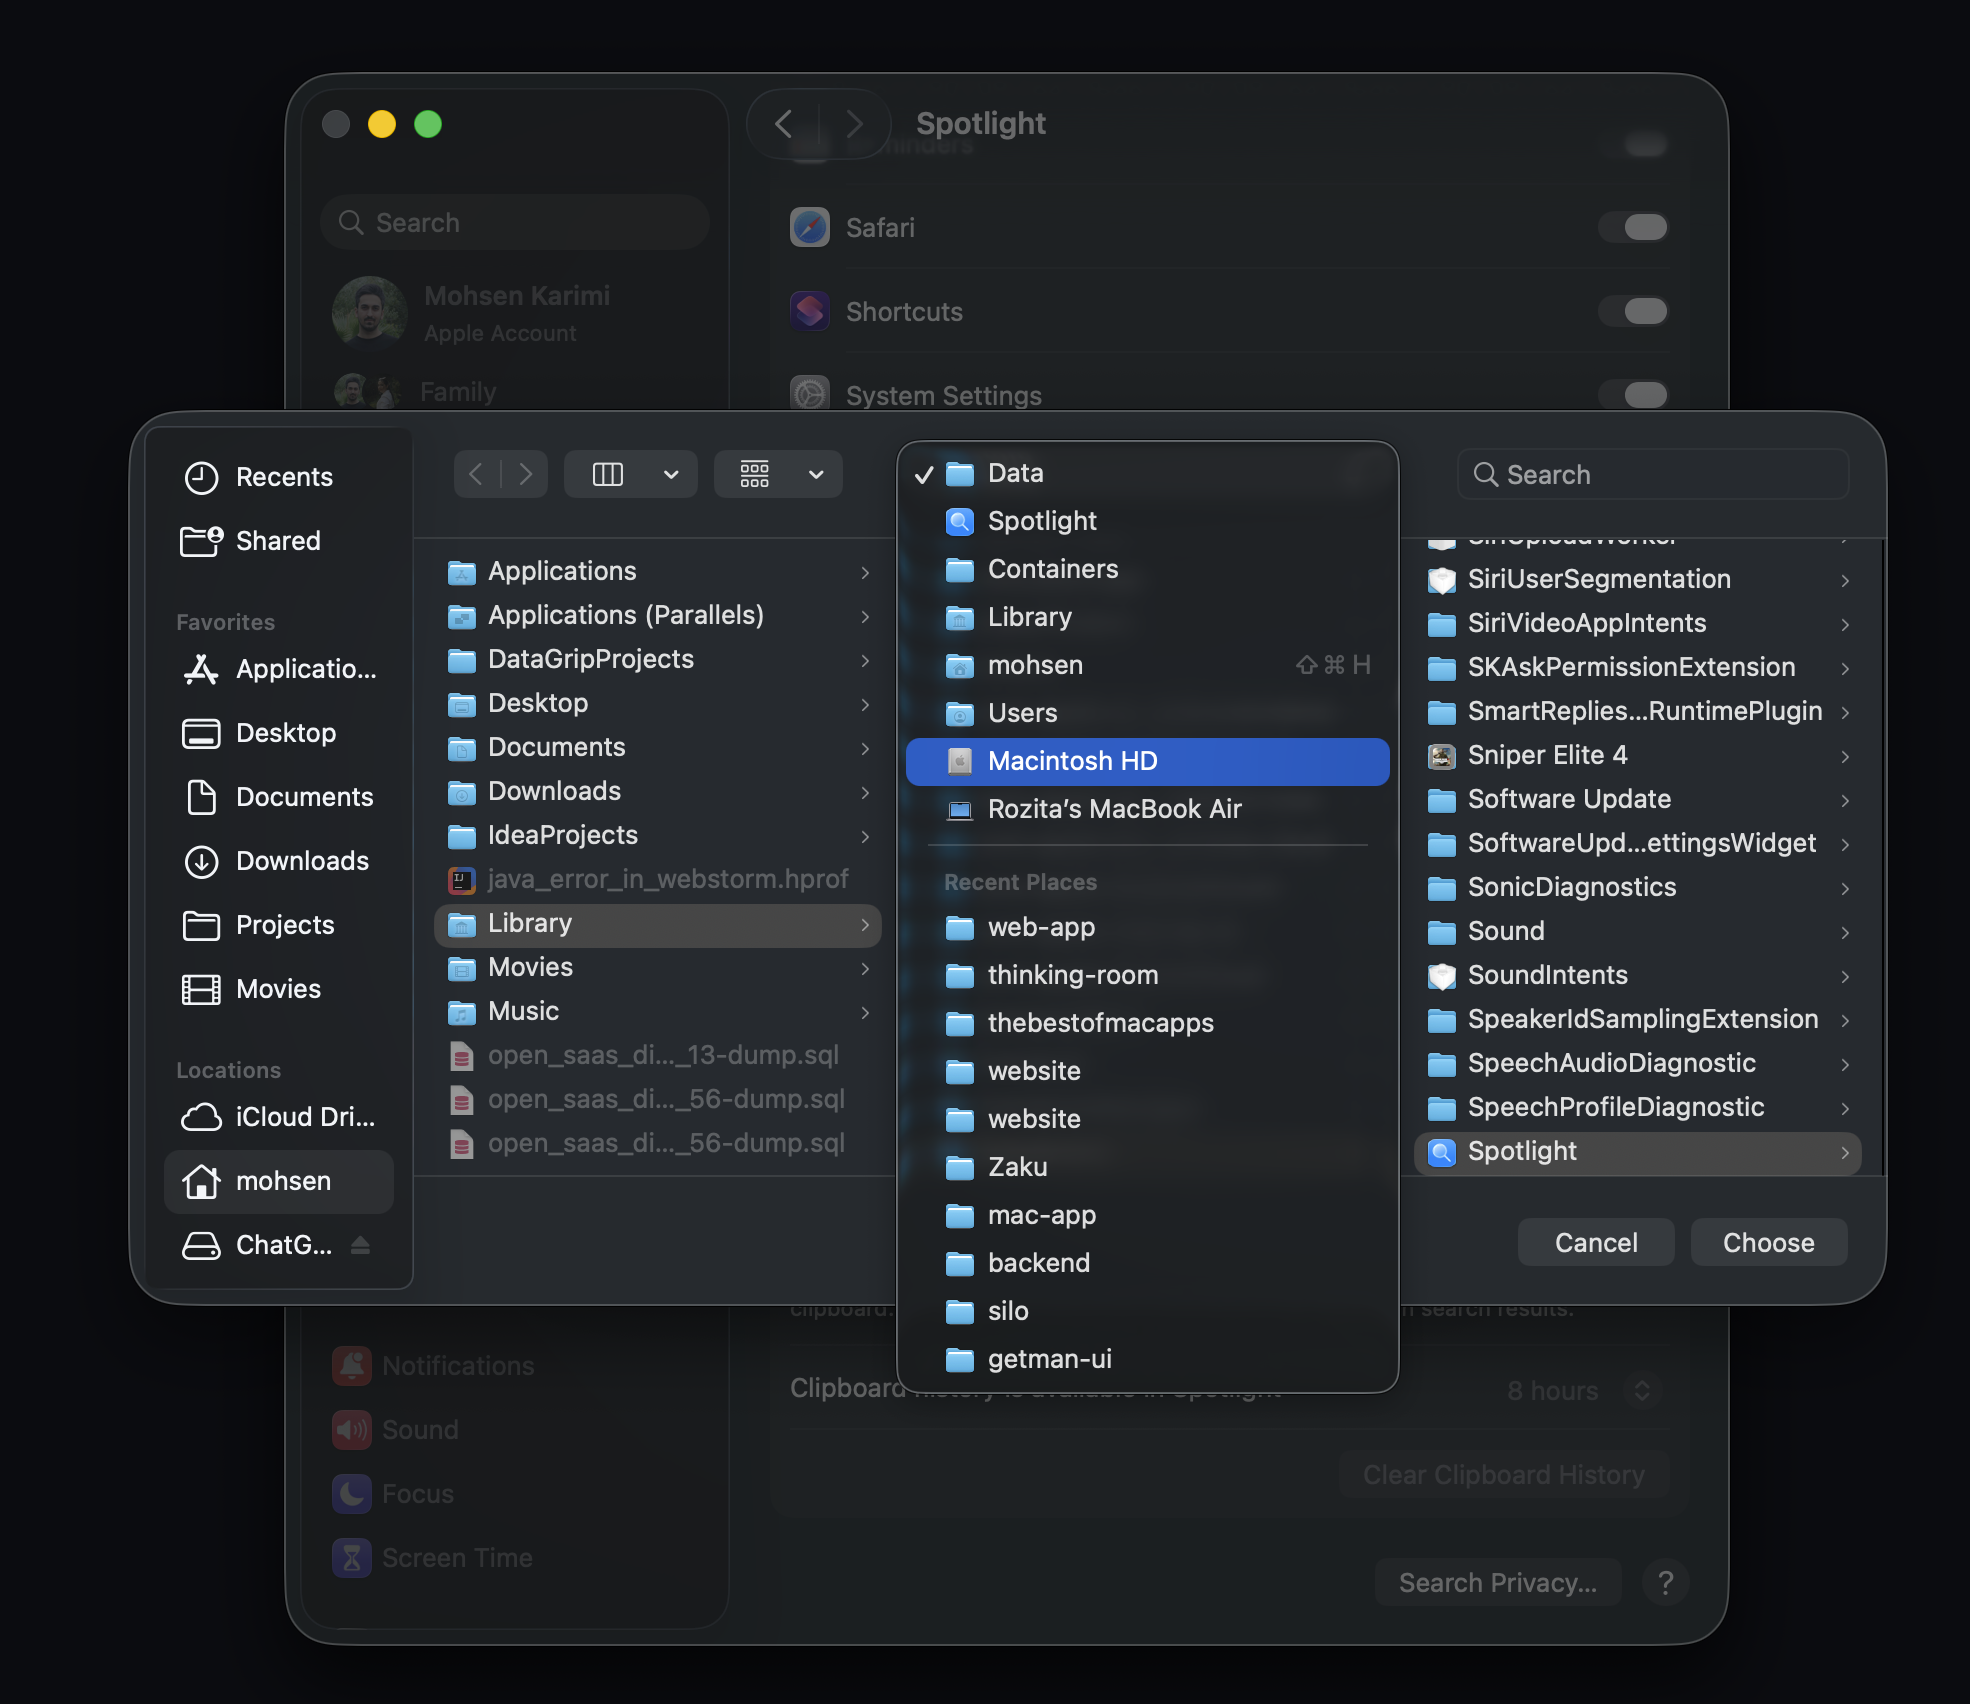Click the group-by grid icon
This screenshot has width=1970, height=1704.
pyautogui.click(x=755, y=474)
